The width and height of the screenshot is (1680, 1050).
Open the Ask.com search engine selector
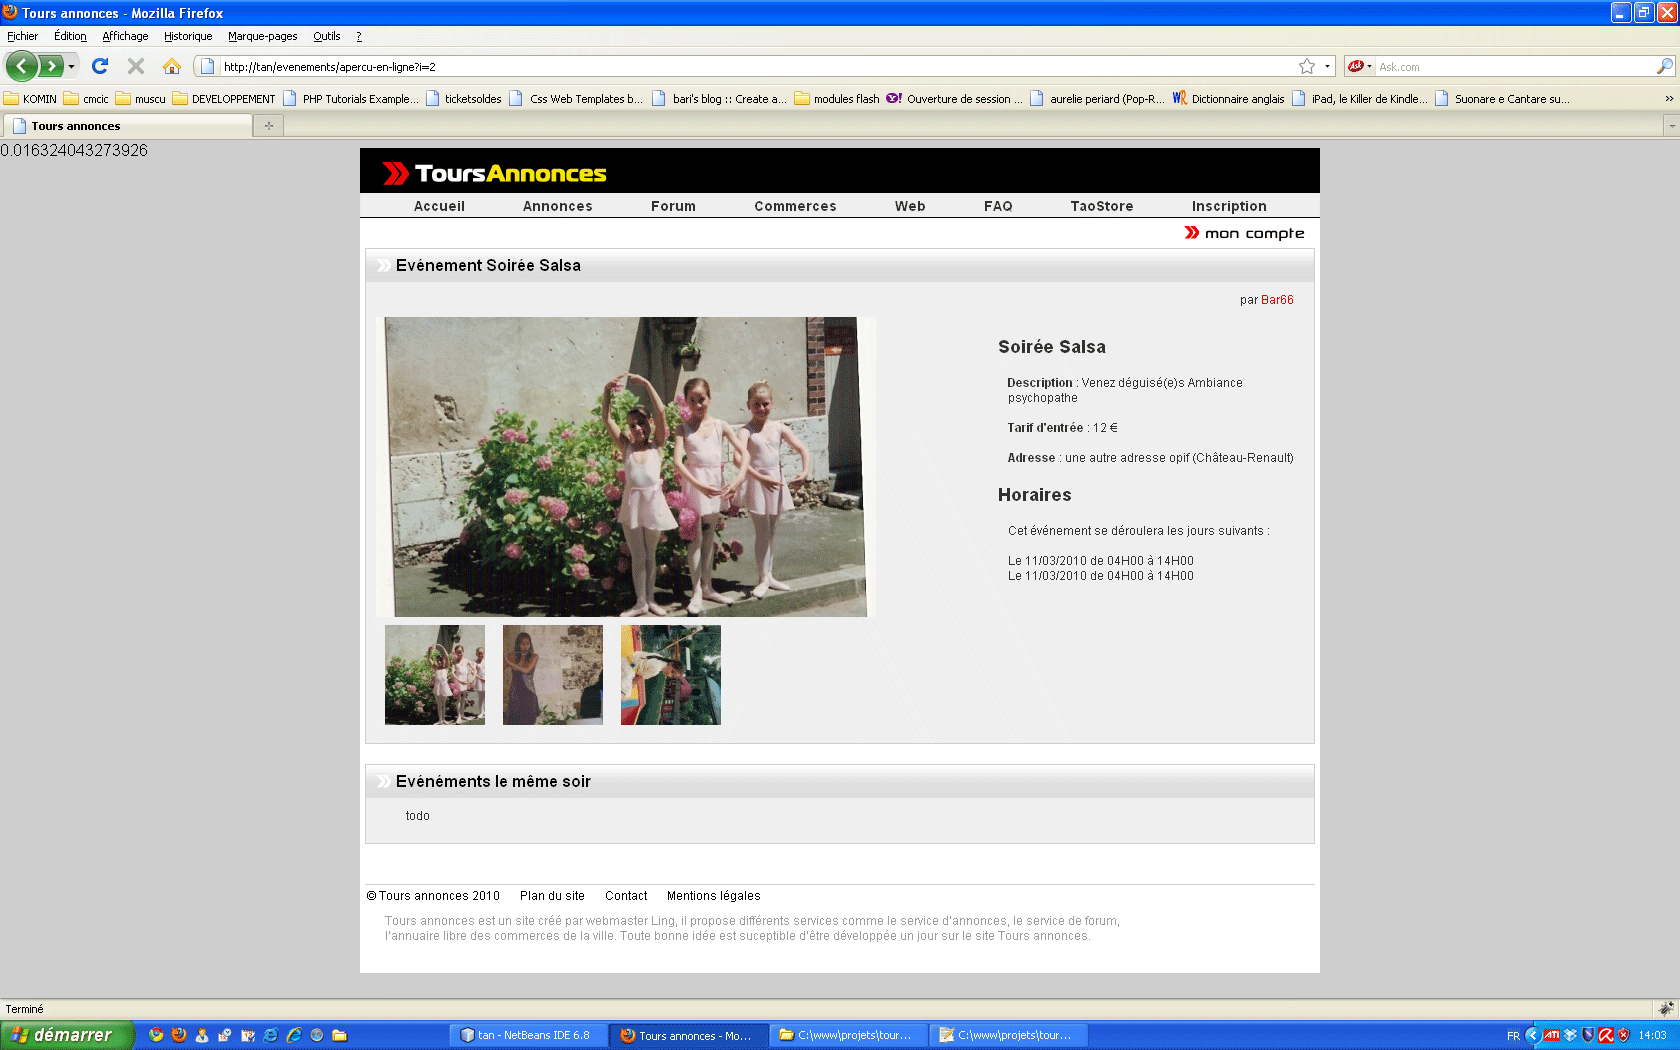[x=1359, y=66]
